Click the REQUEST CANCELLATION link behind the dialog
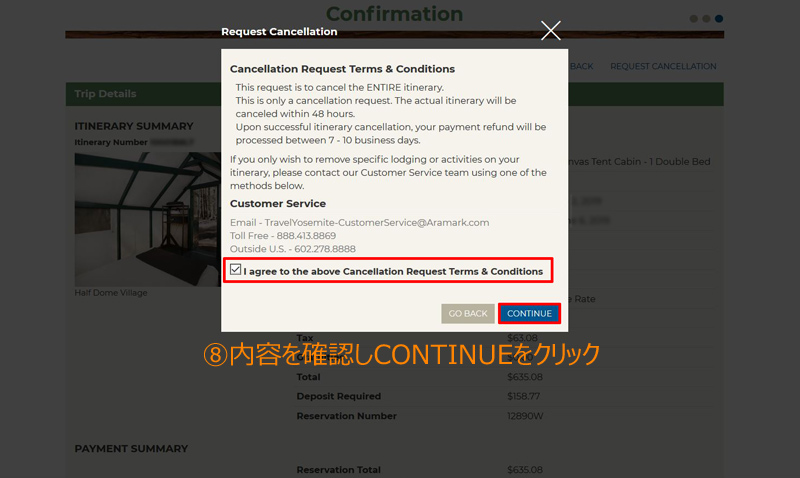This screenshot has width=800, height=478. click(663, 66)
